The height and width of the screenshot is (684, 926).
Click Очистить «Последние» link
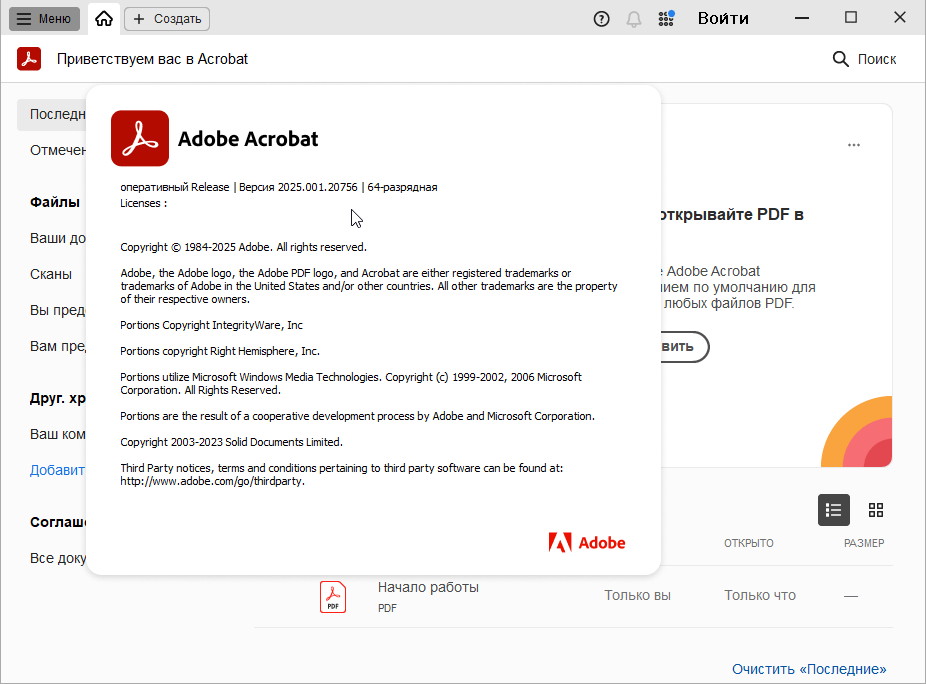click(808, 669)
